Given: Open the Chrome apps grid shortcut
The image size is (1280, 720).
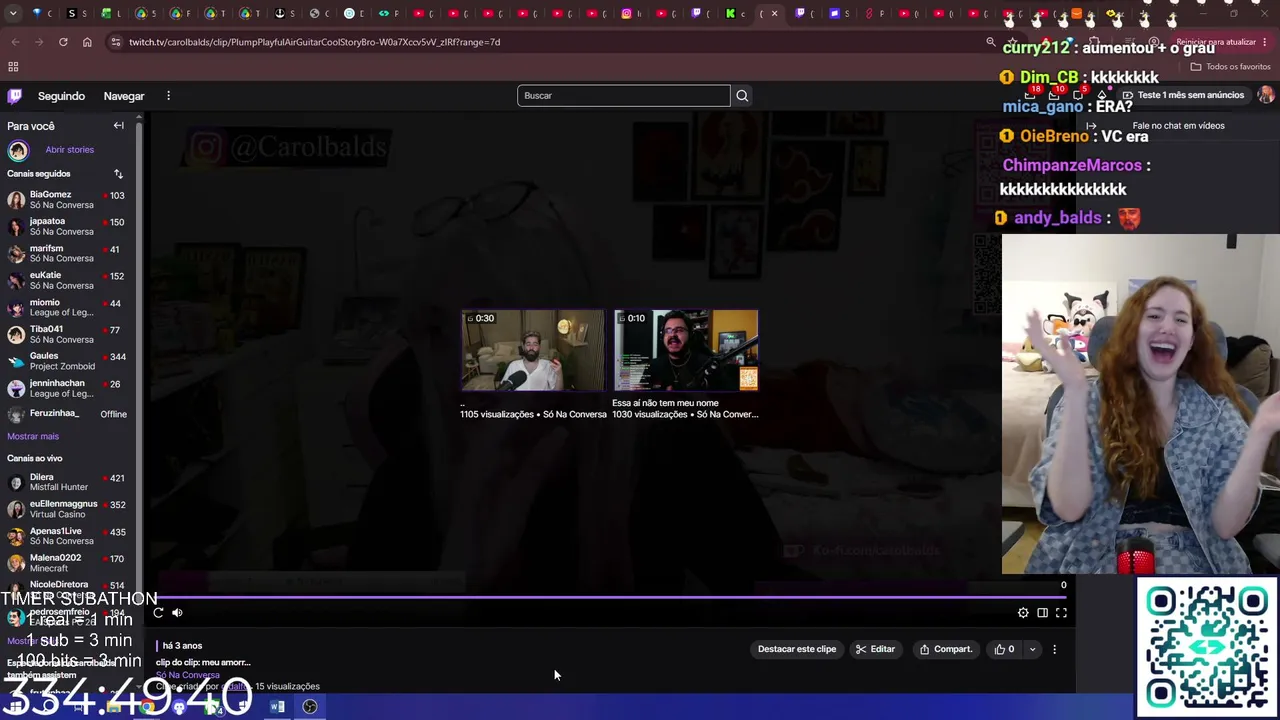Looking at the screenshot, I should (x=13, y=67).
